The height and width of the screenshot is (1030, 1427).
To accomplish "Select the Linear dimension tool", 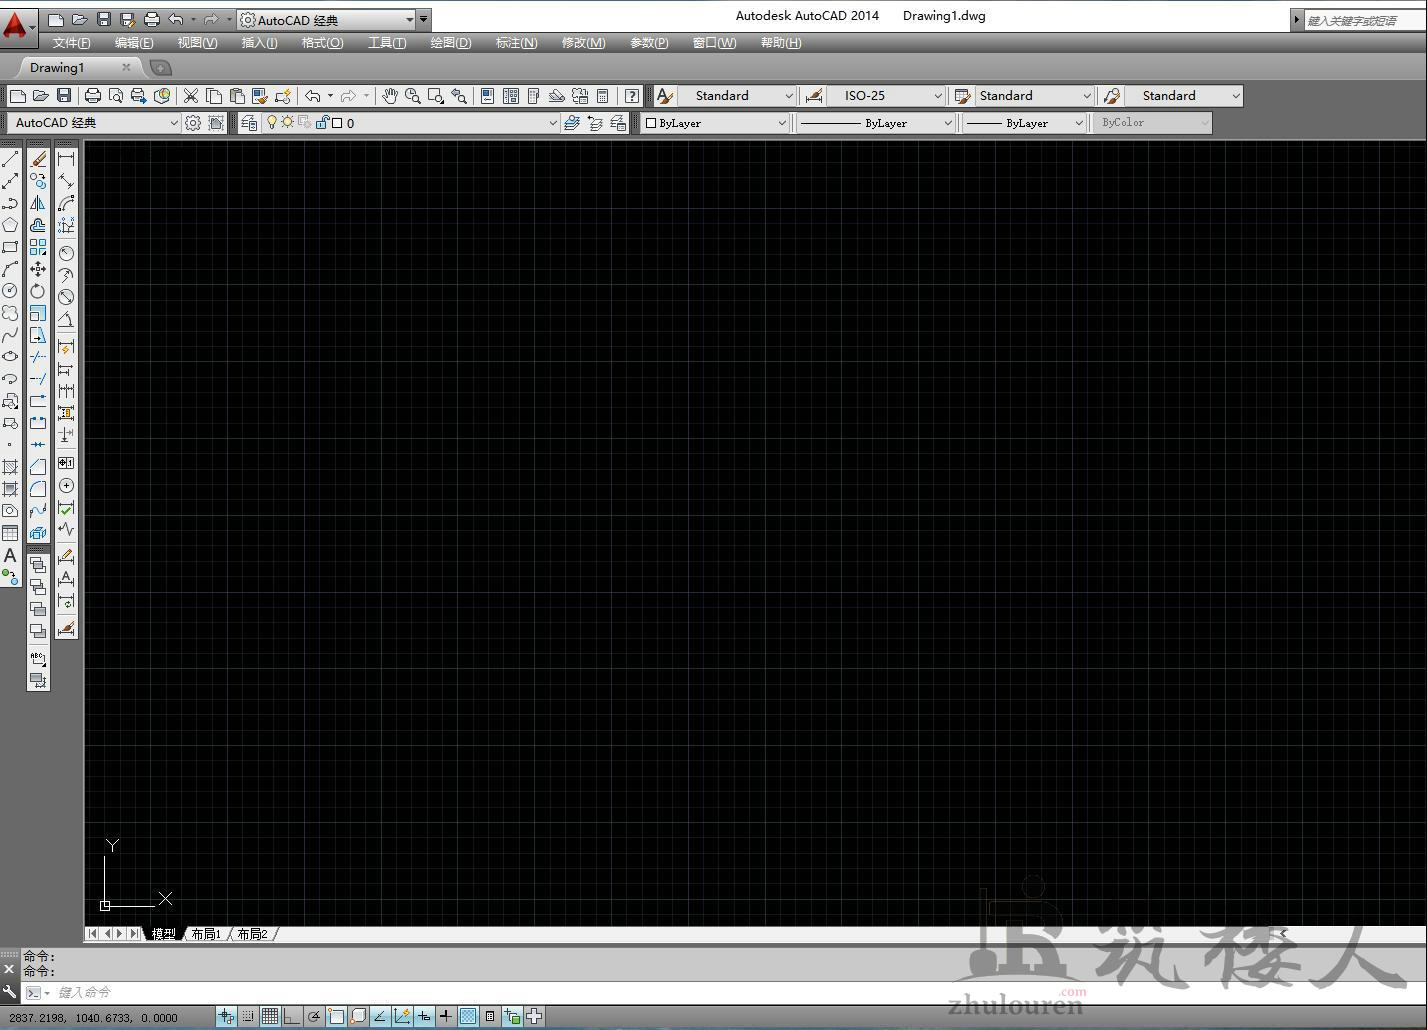I will click(x=66, y=159).
